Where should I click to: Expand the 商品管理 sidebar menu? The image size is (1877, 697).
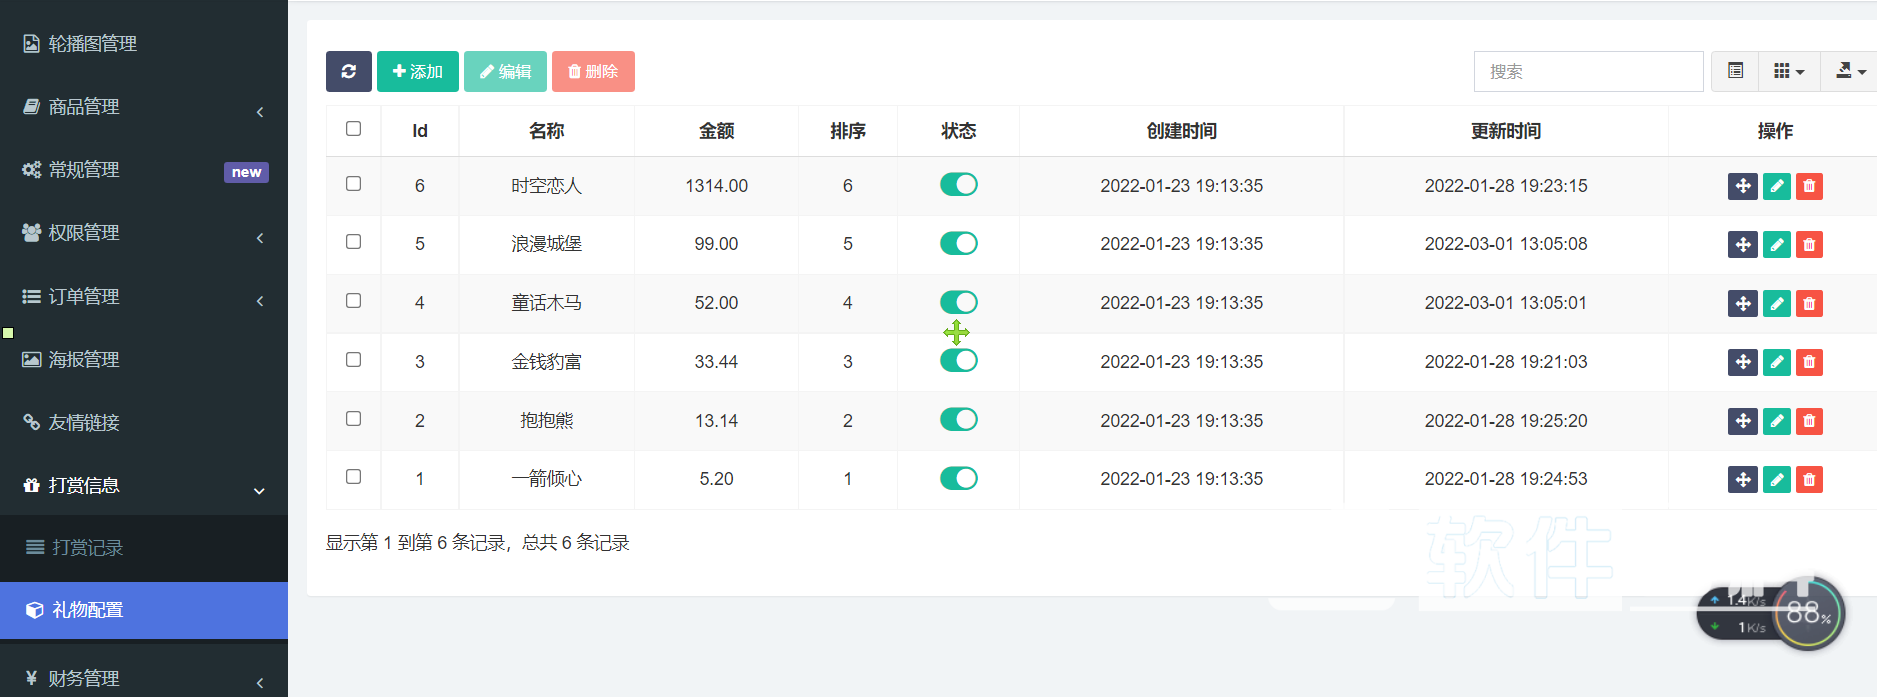tap(144, 107)
